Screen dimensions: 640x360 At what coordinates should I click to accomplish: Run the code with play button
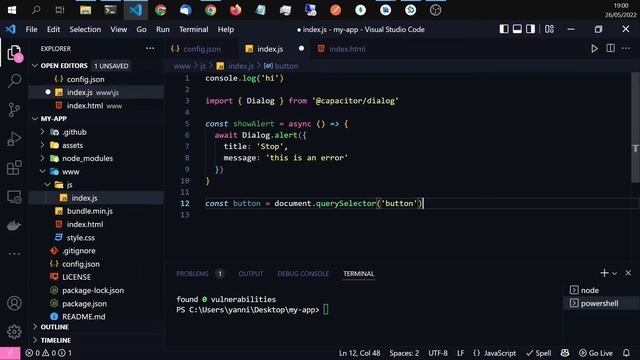[x=594, y=49]
